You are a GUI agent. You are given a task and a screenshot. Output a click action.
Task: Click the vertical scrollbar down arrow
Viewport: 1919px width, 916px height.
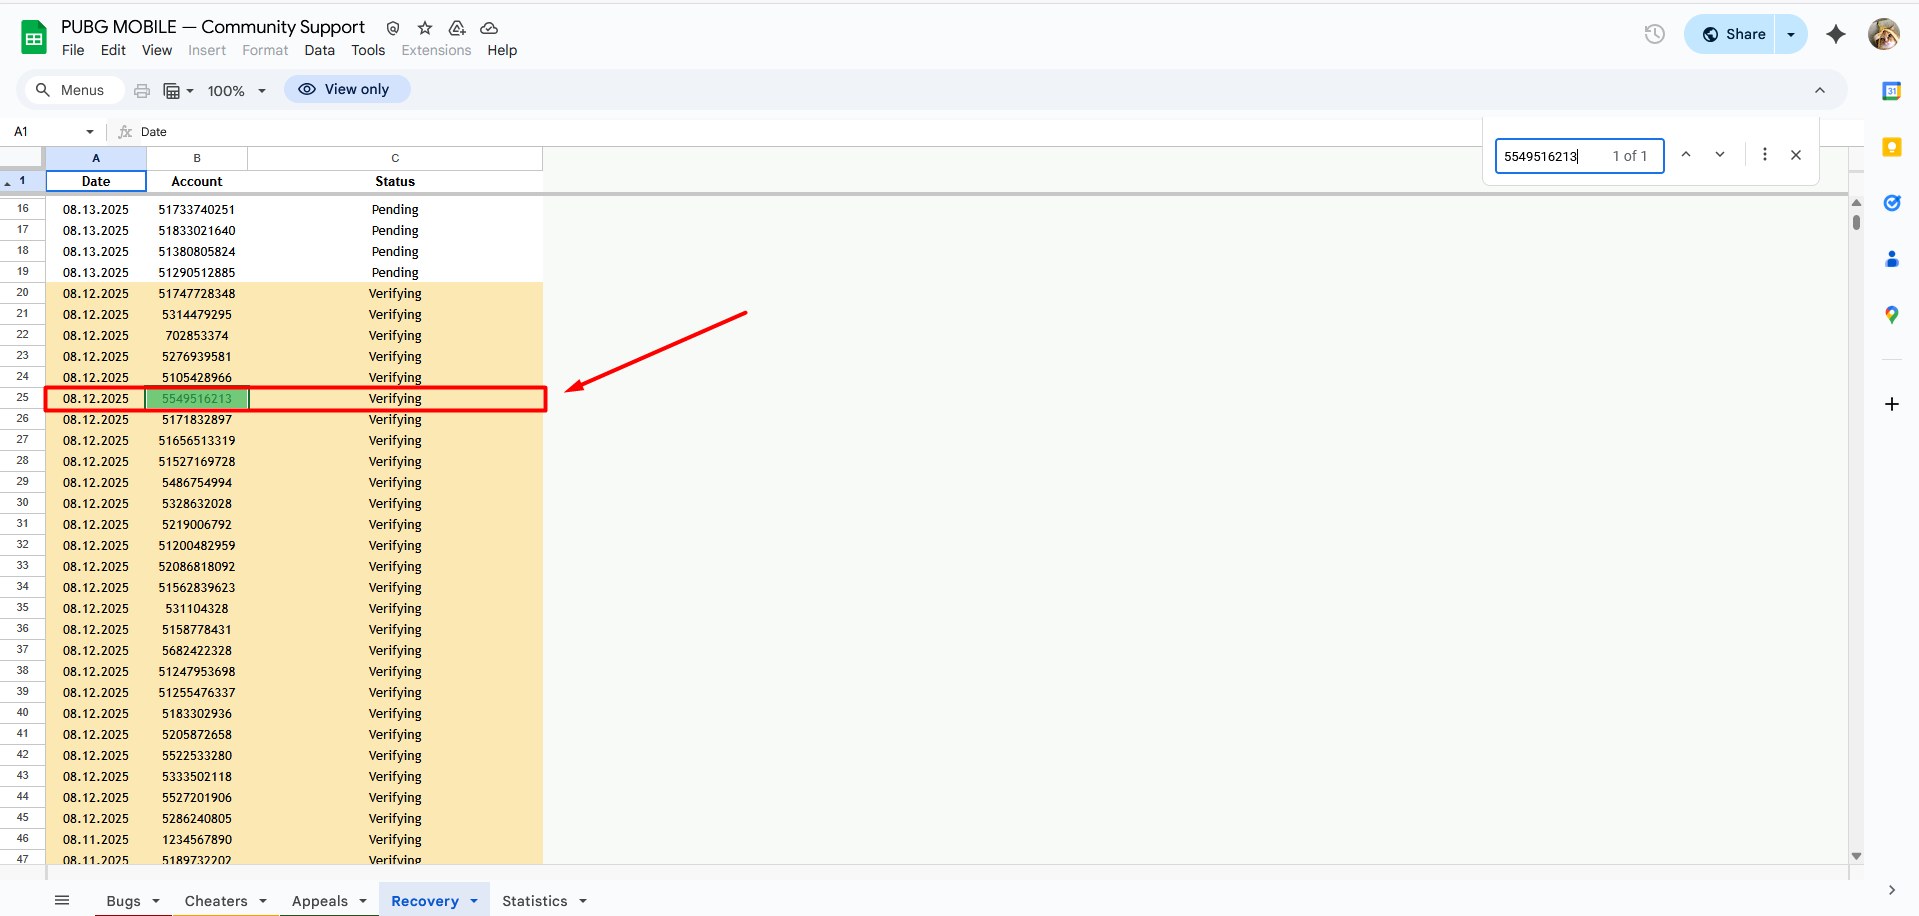pyautogui.click(x=1857, y=856)
